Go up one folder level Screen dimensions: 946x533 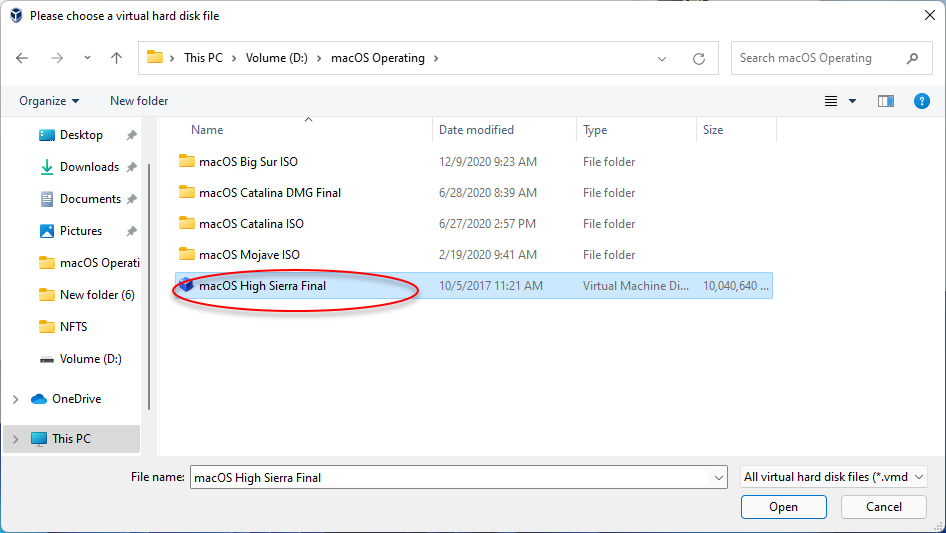116,58
